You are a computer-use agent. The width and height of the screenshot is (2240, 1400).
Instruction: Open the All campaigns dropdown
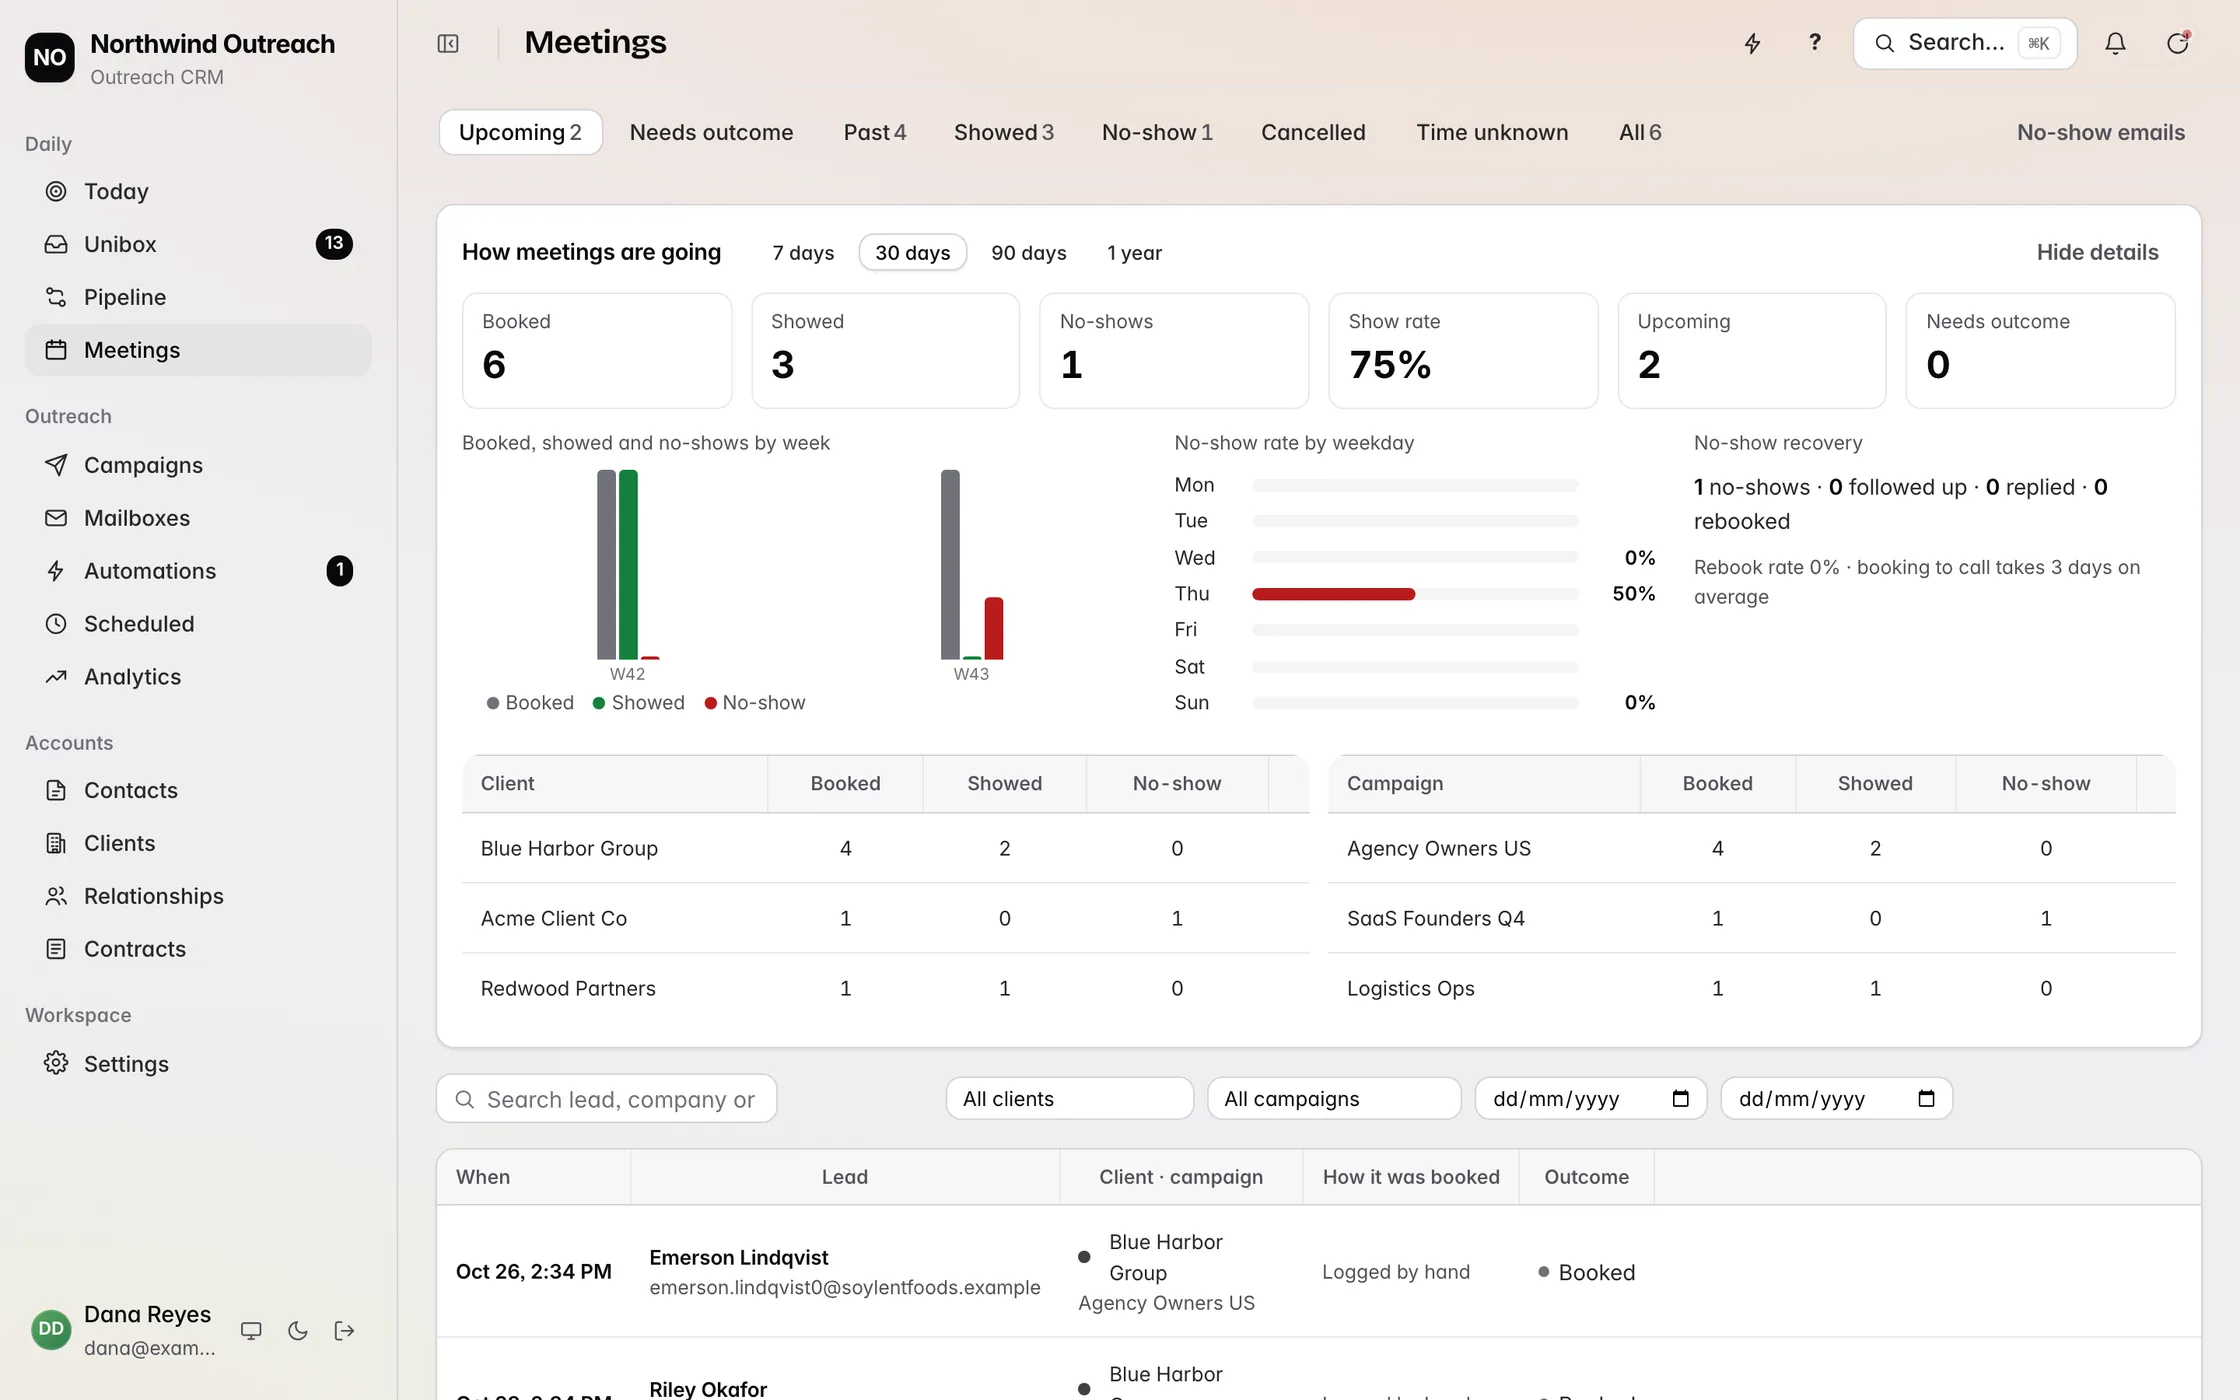(x=1334, y=1099)
